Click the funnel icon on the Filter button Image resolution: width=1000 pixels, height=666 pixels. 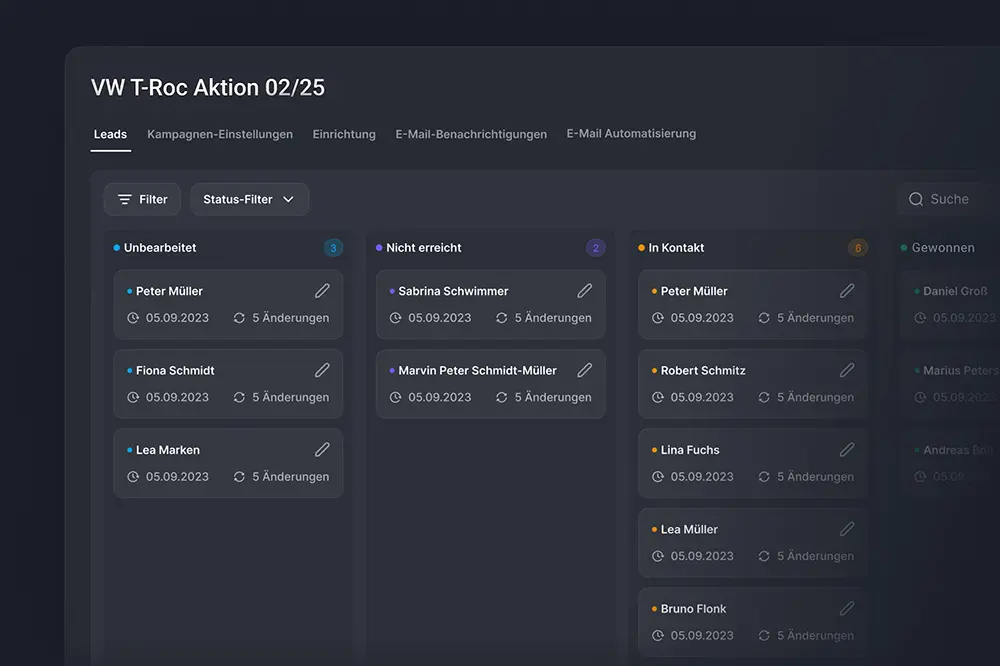pos(125,199)
